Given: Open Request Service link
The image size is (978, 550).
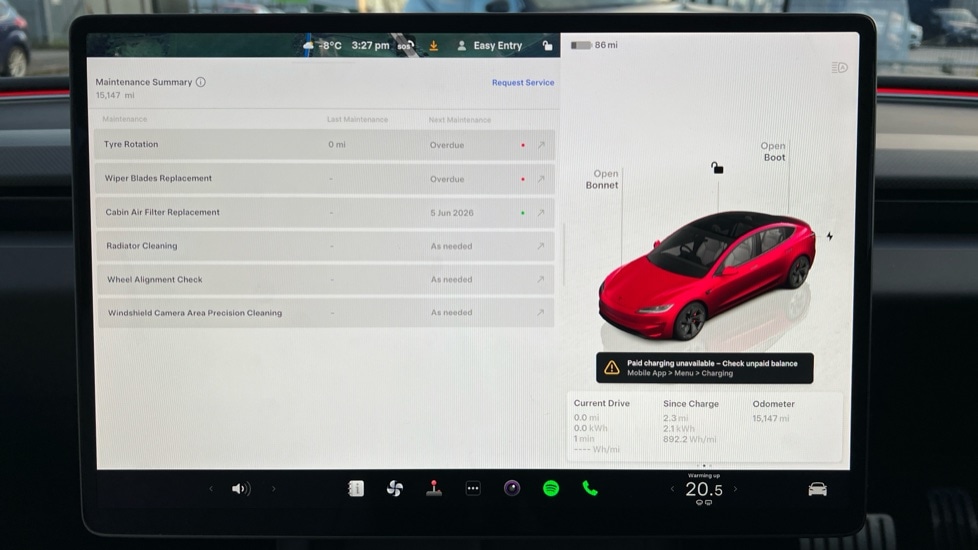Looking at the screenshot, I should (523, 82).
